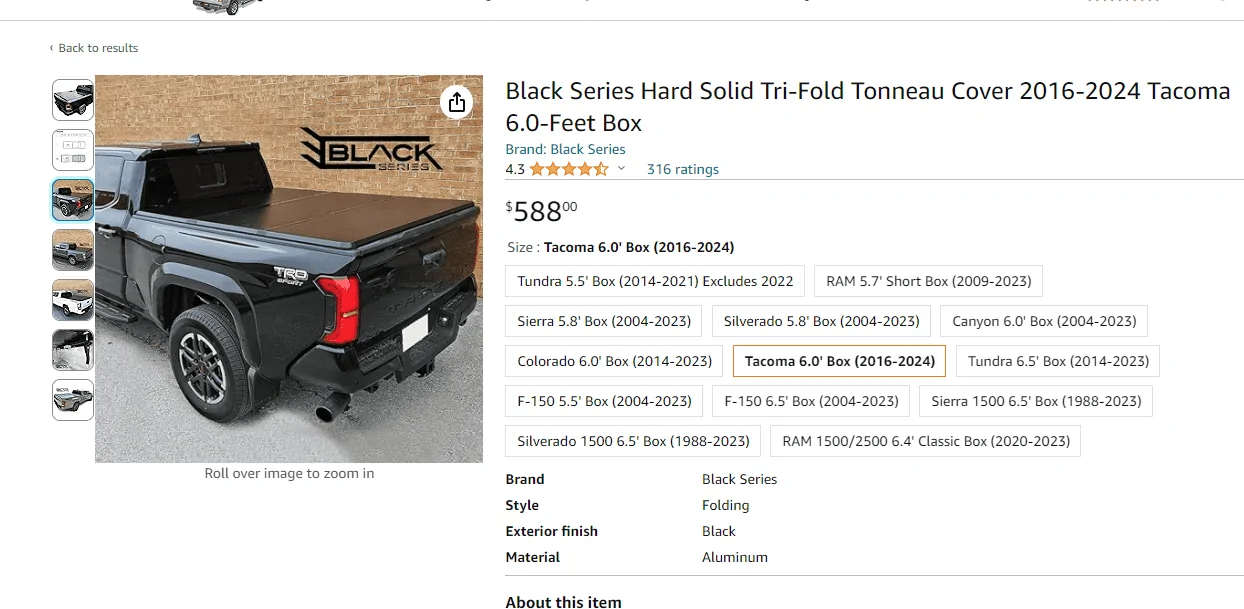
Task: Choose Colorado 6.0' Box (2014-2023)
Action: coord(614,361)
